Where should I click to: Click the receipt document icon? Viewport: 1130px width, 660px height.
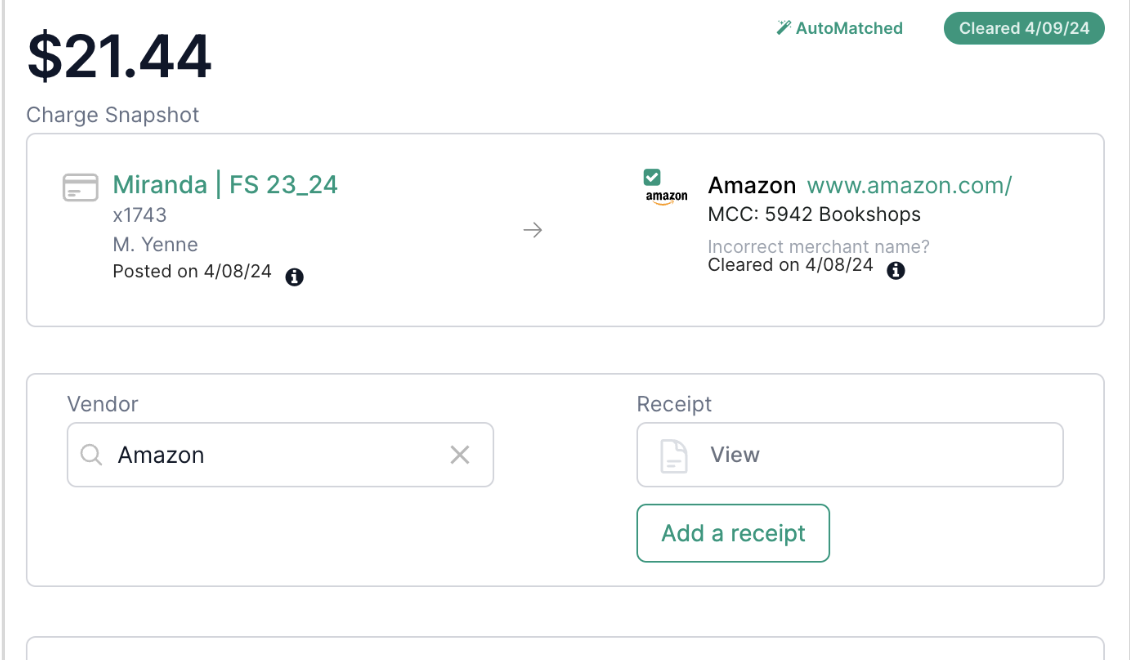click(674, 455)
